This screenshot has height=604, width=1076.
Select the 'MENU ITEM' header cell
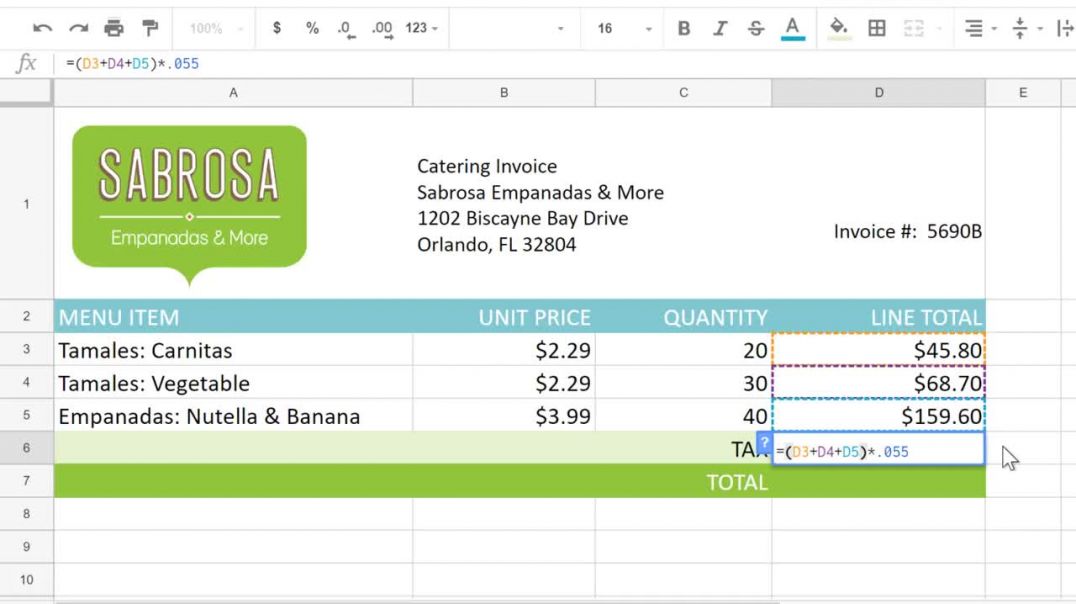click(233, 317)
